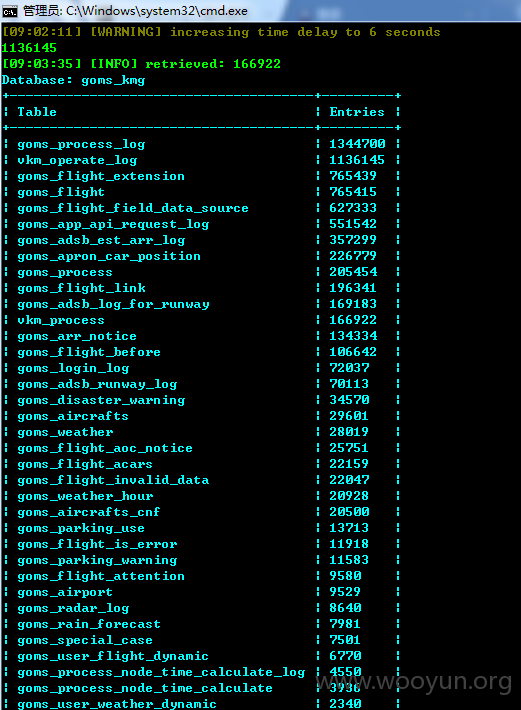Click the Entries column header
The width and height of the screenshot is (521, 710).
[x=357, y=112]
